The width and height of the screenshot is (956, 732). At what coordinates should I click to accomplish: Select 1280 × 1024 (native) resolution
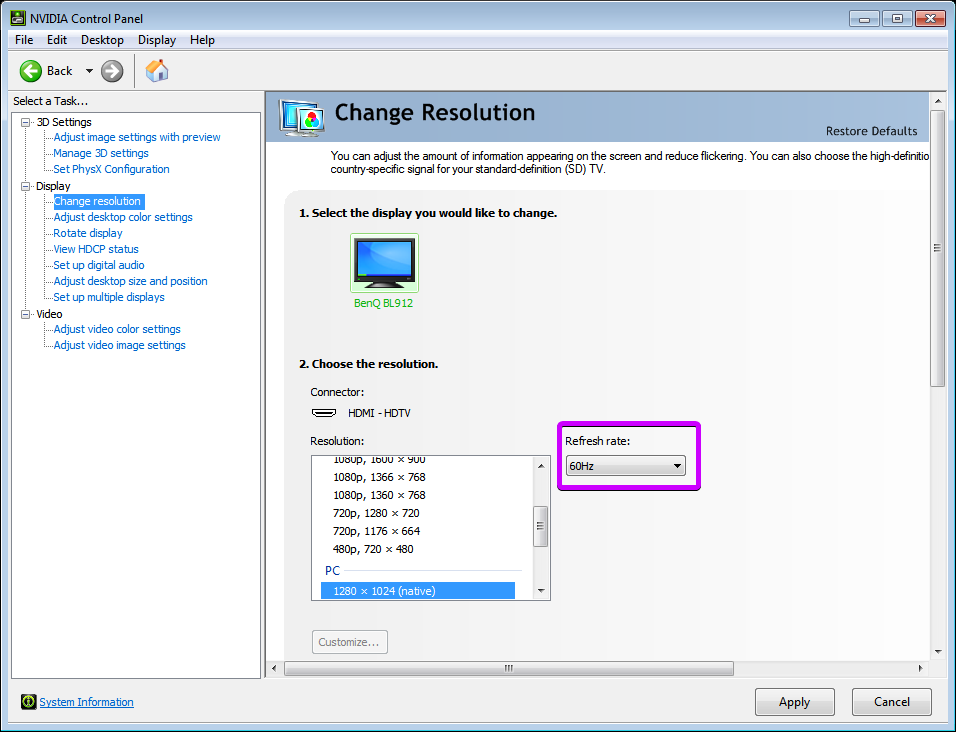coord(418,591)
